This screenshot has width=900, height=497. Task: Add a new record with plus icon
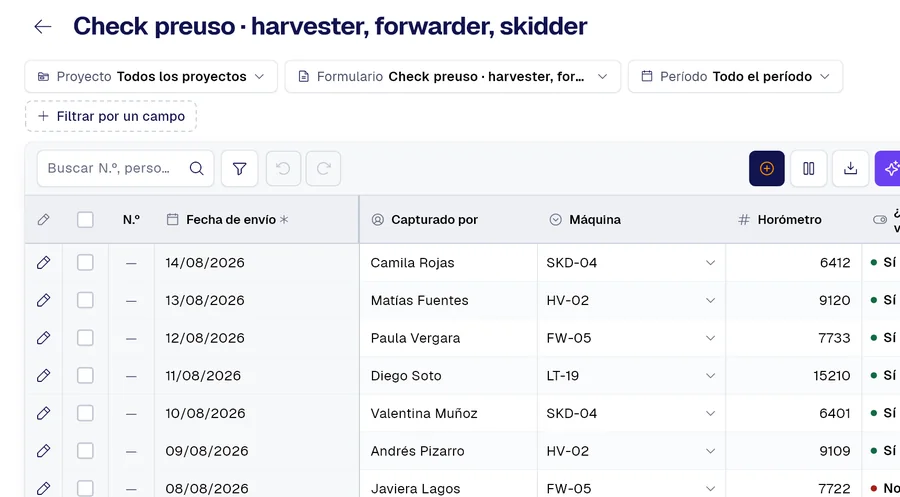(x=766, y=168)
